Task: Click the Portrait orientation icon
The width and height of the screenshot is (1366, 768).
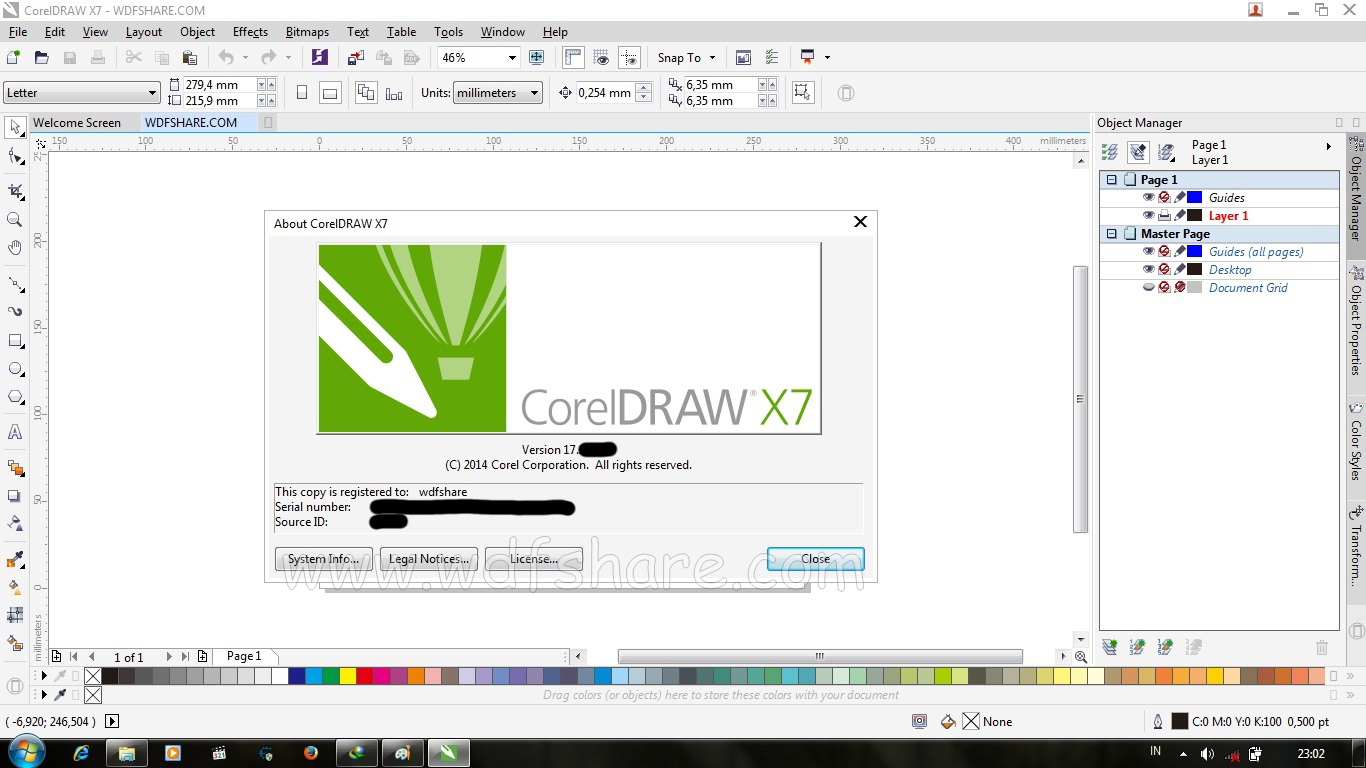Action: pyautogui.click(x=302, y=93)
